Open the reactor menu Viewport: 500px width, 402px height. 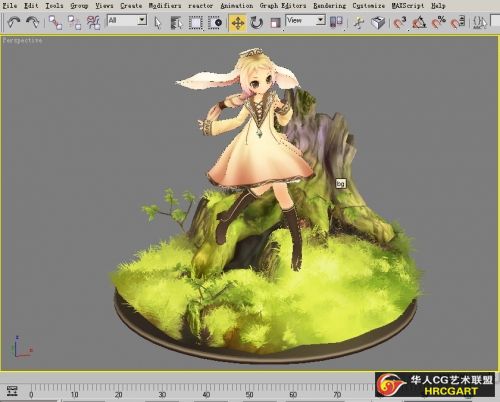point(200,6)
